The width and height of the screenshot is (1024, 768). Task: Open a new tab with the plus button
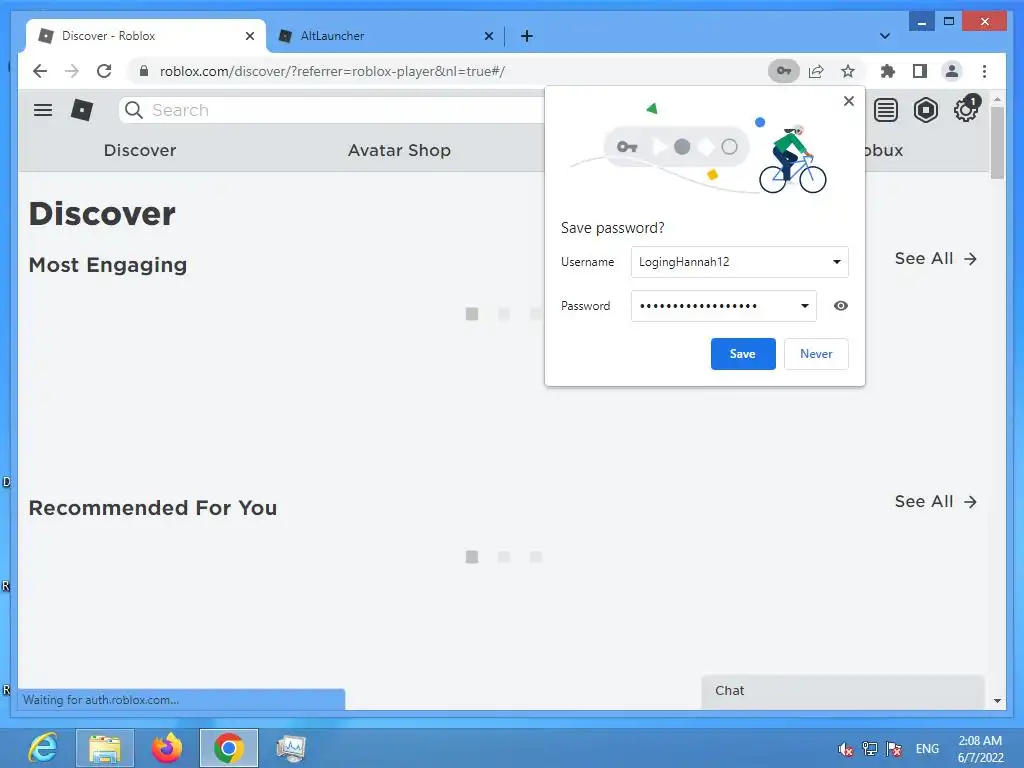point(527,36)
